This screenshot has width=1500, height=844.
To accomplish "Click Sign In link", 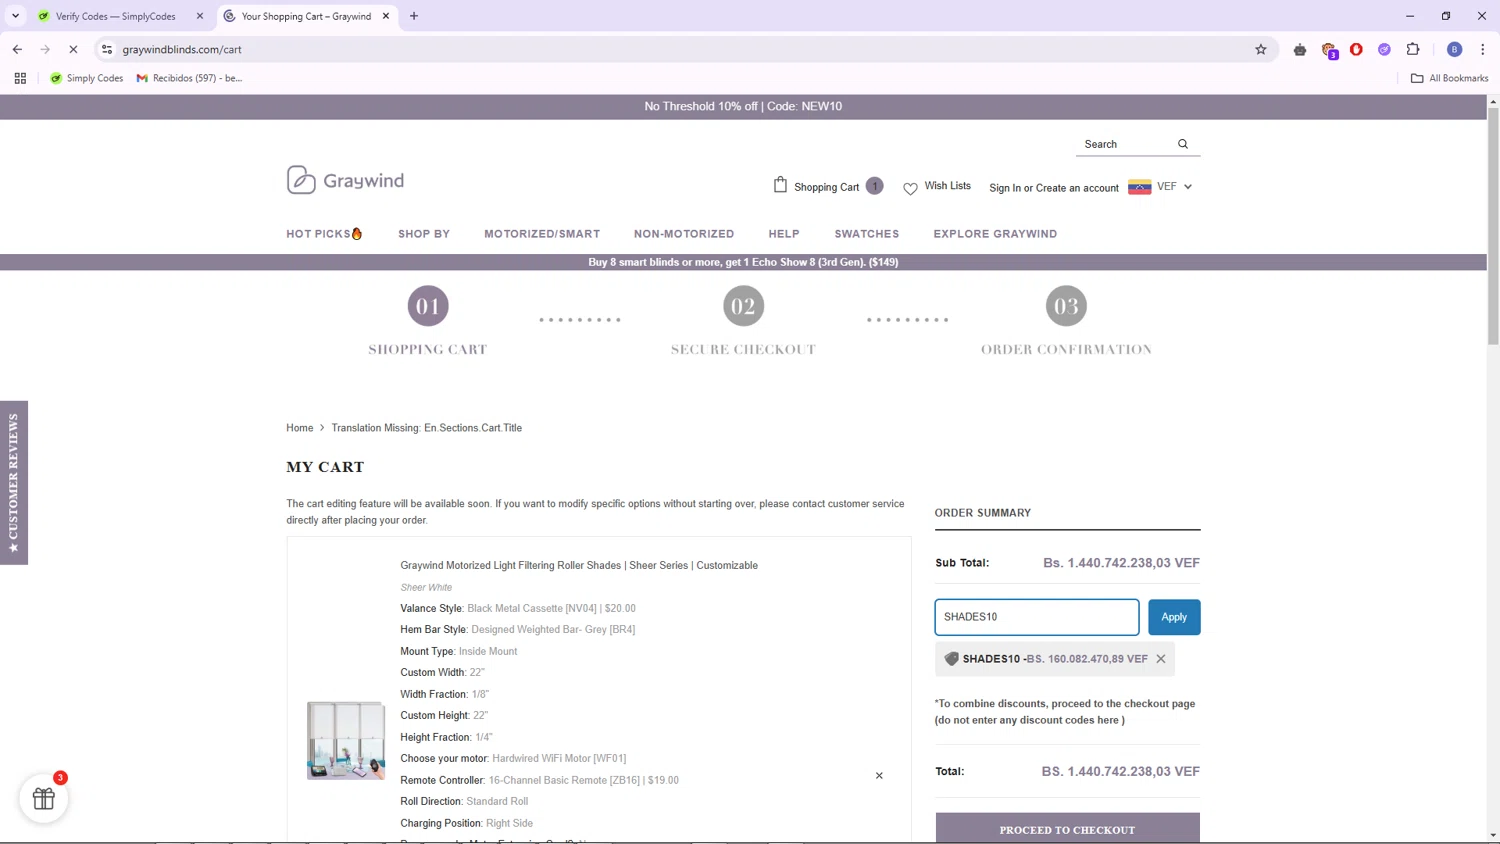I will click(1005, 188).
